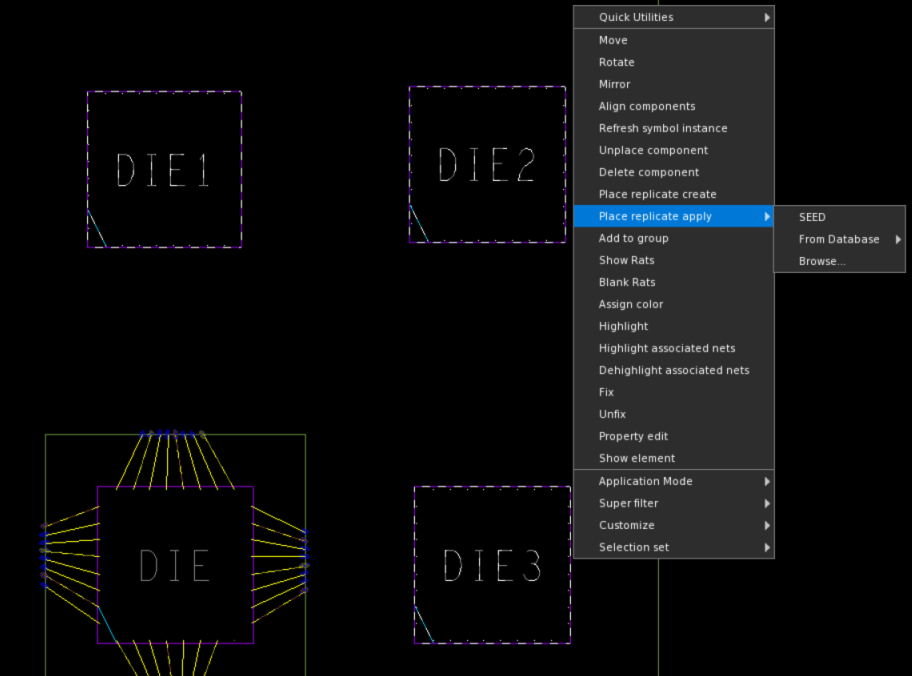Select Align components option
Viewport: 912px width, 676px height.
pyautogui.click(x=646, y=106)
